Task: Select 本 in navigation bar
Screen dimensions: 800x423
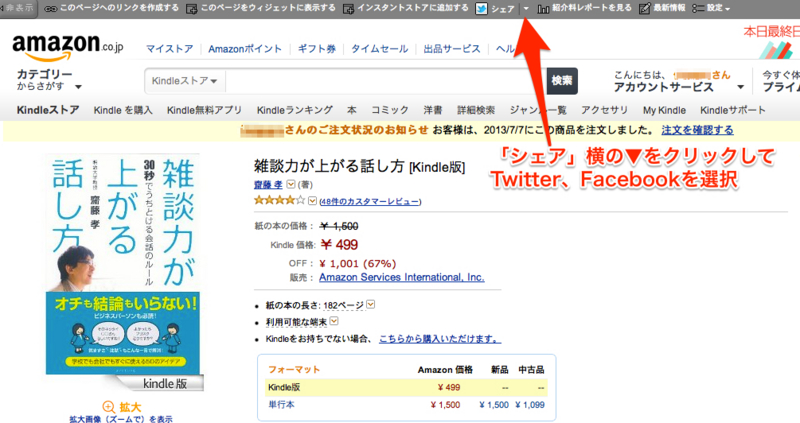Action: [x=352, y=110]
